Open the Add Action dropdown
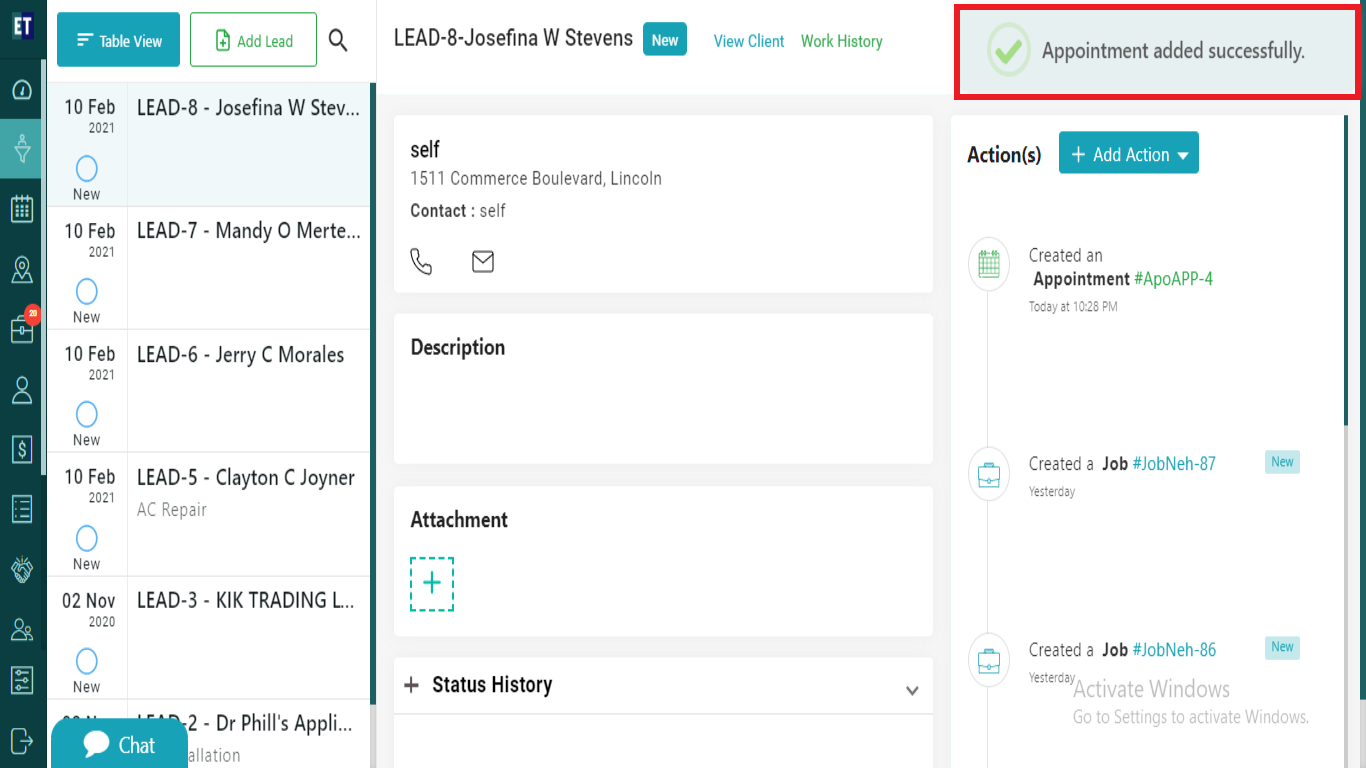Image resolution: width=1366 pixels, height=768 pixels. [x=1129, y=154]
